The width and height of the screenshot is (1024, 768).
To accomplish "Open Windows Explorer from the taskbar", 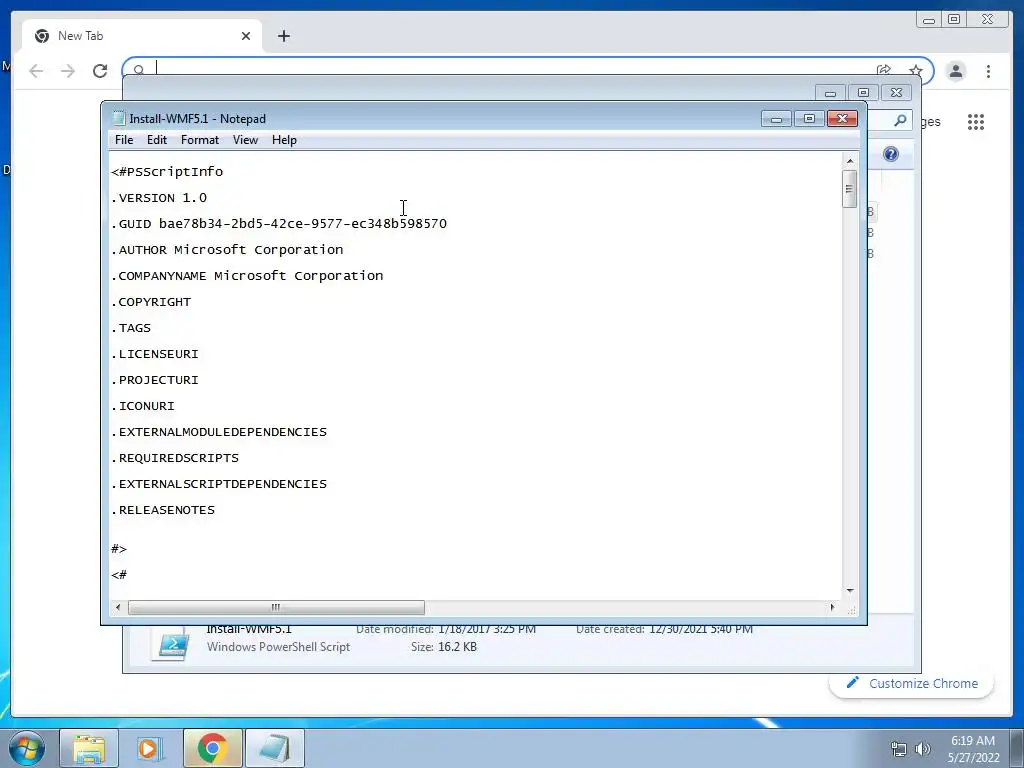I will (x=89, y=748).
